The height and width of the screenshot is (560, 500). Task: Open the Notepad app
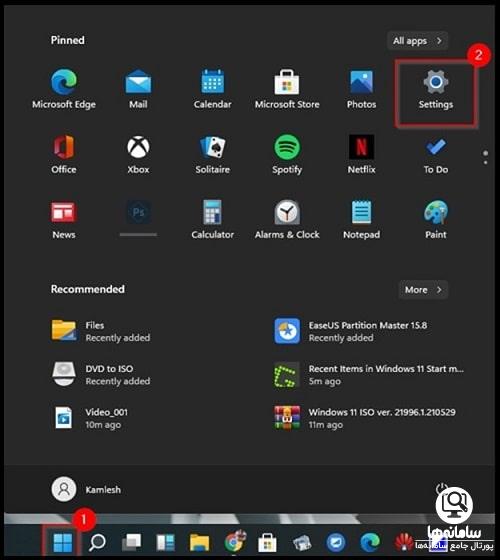[x=361, y=219]
